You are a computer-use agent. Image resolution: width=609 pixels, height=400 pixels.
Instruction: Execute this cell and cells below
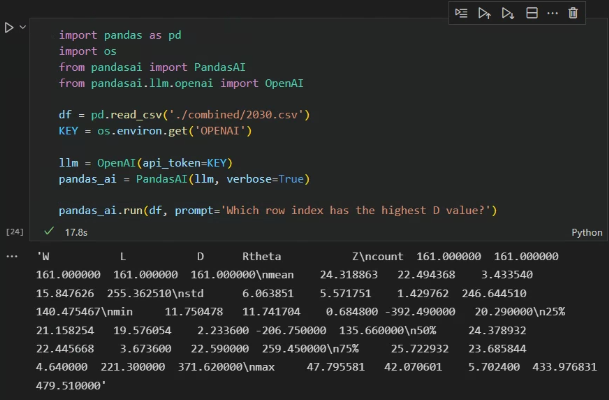click(x=508, y=13)
